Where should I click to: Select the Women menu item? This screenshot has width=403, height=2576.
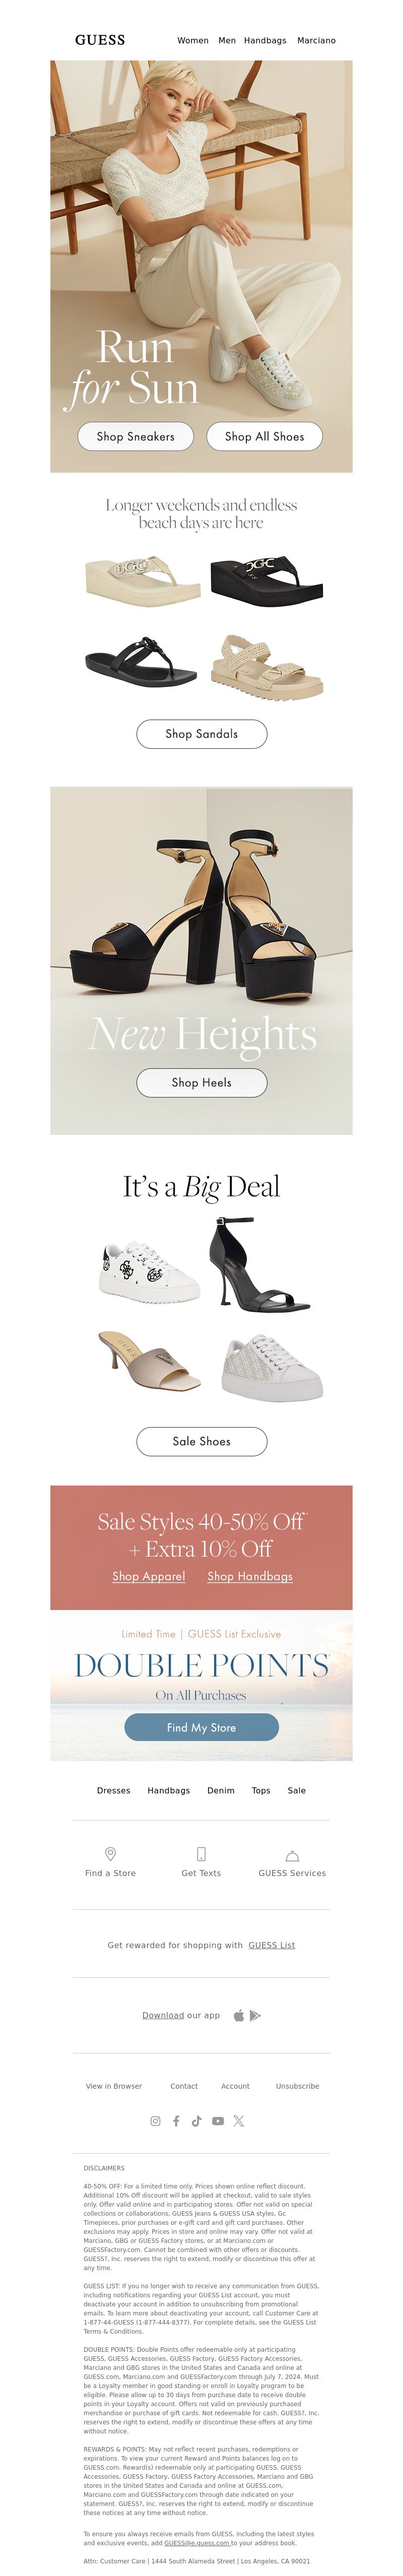coord(193,41)
